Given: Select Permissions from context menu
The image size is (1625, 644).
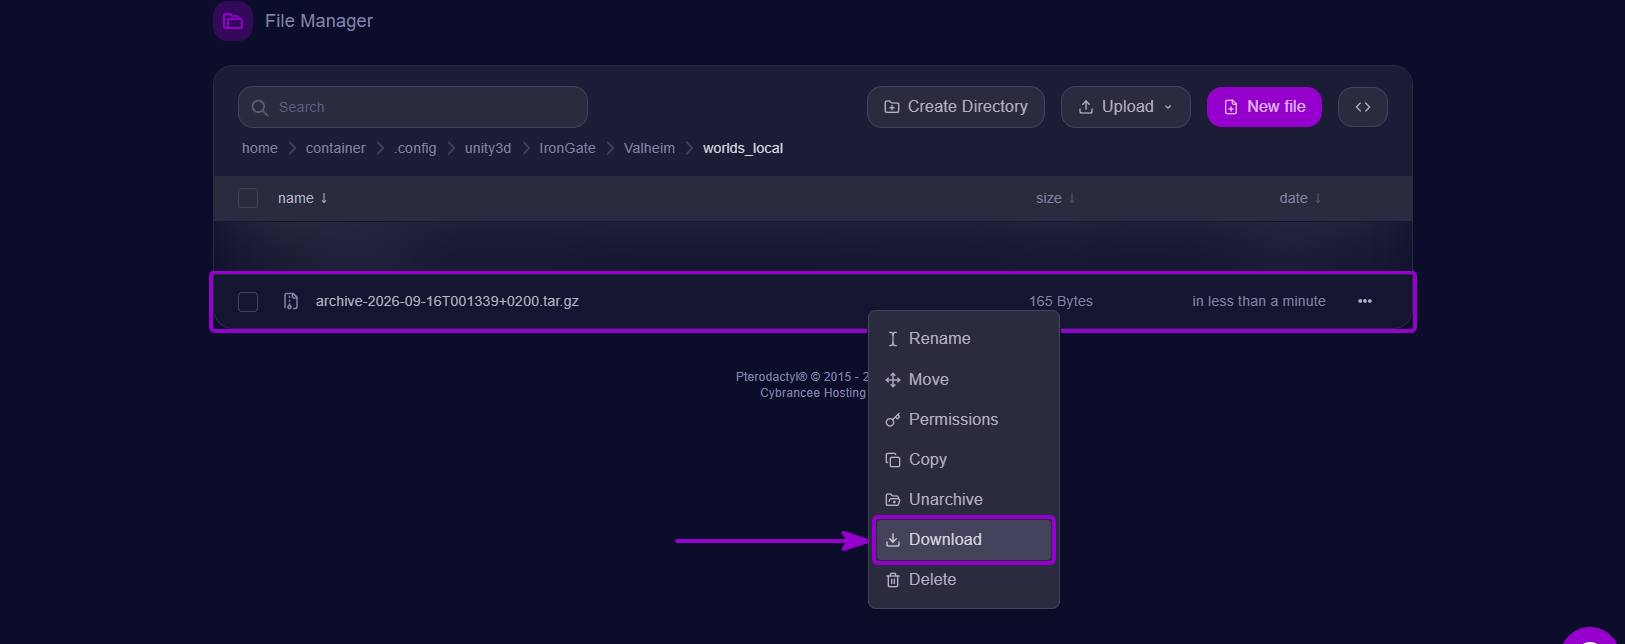Looking at the screenshot, I should coord(963,420).
